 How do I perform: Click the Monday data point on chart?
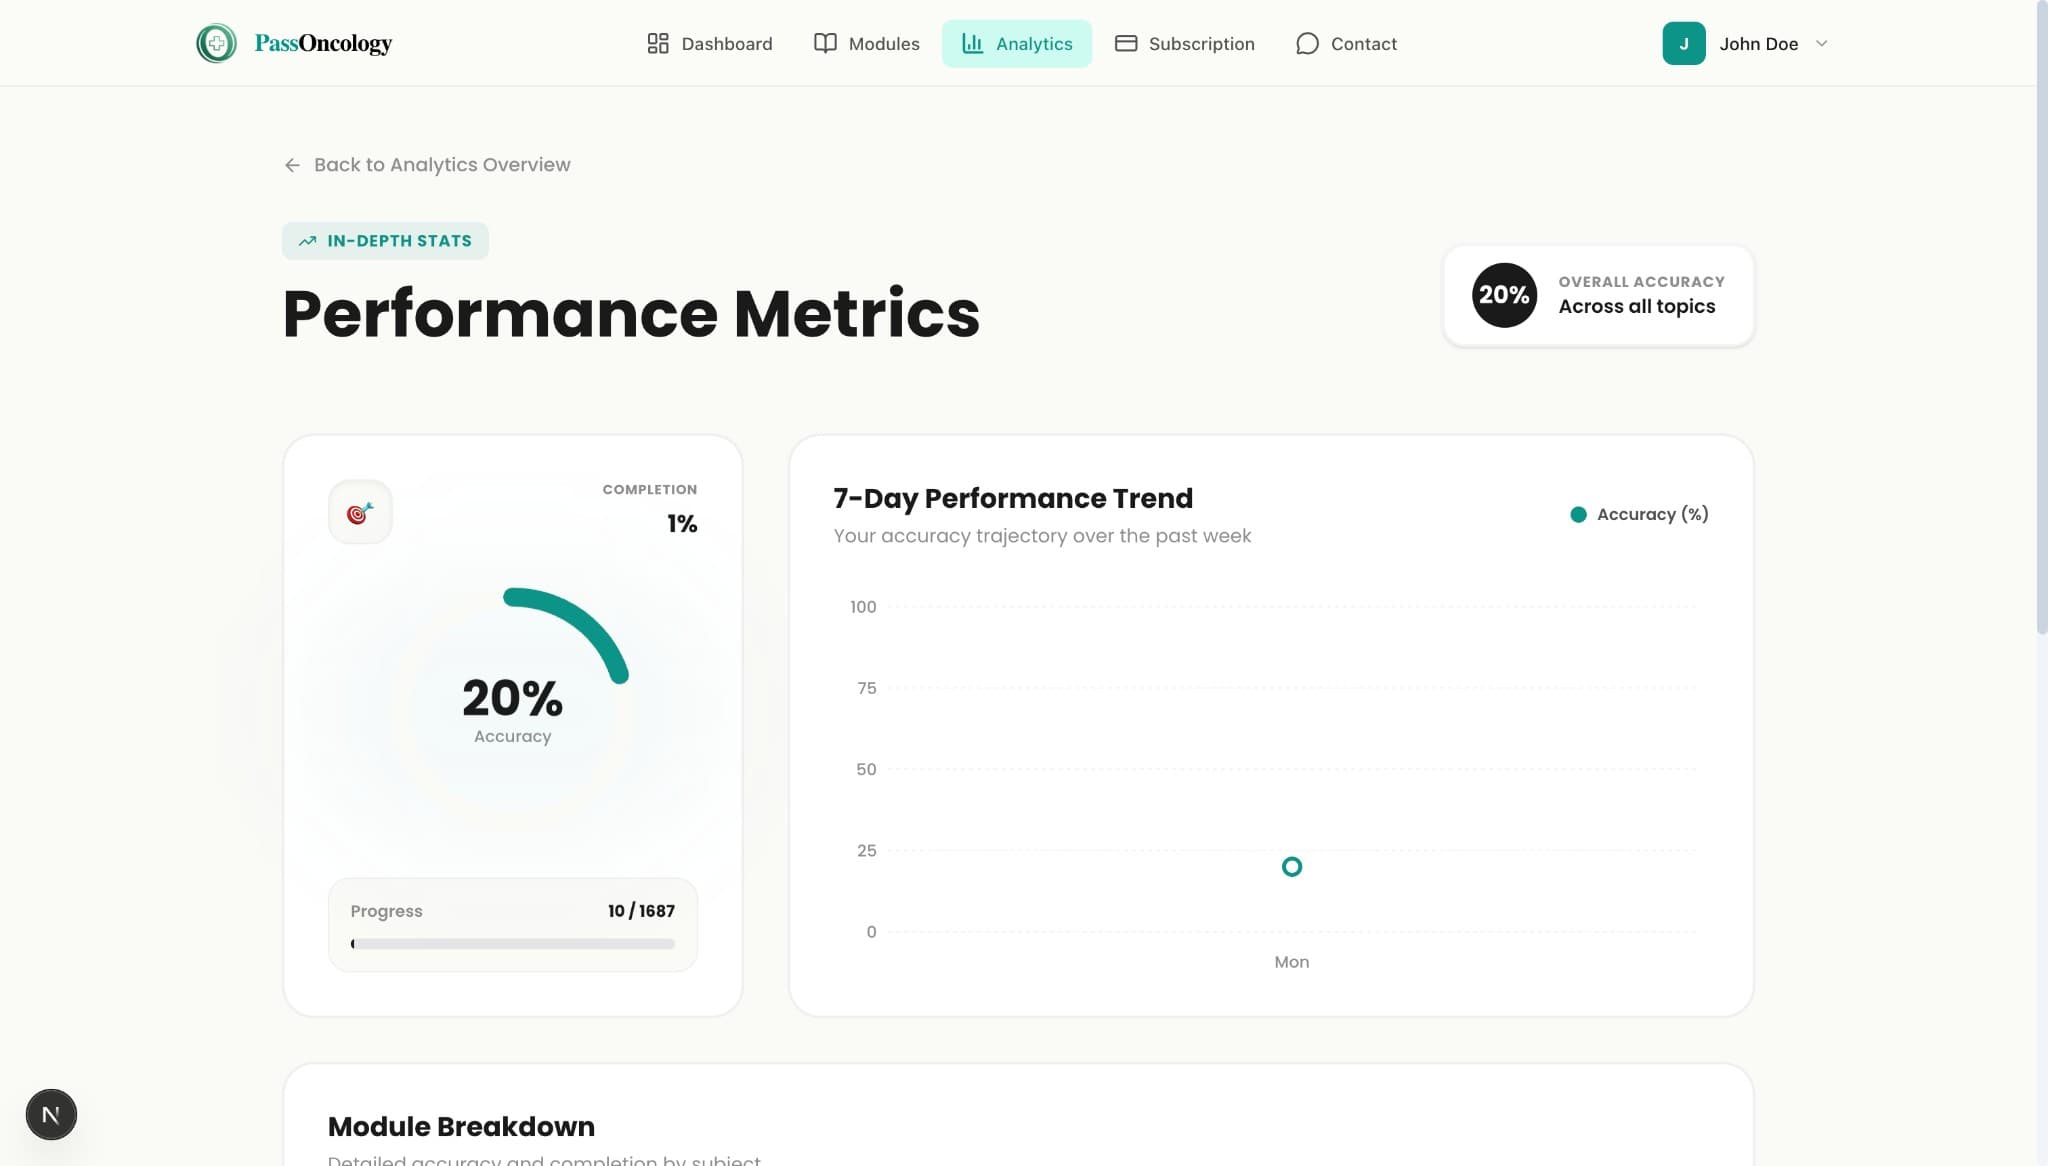point(1292,867)
